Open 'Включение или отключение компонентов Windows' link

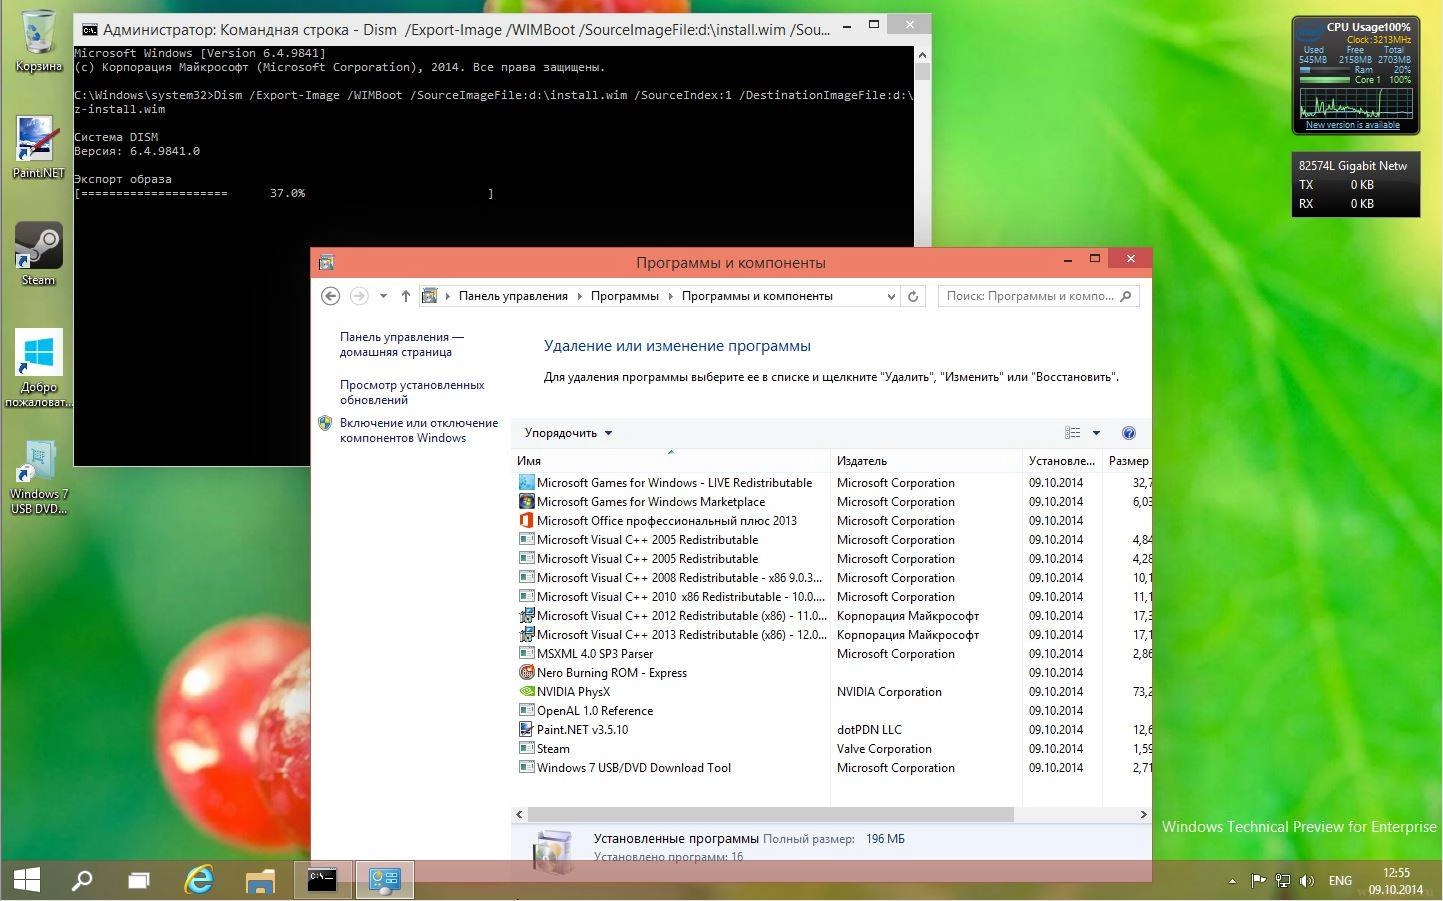418,430
